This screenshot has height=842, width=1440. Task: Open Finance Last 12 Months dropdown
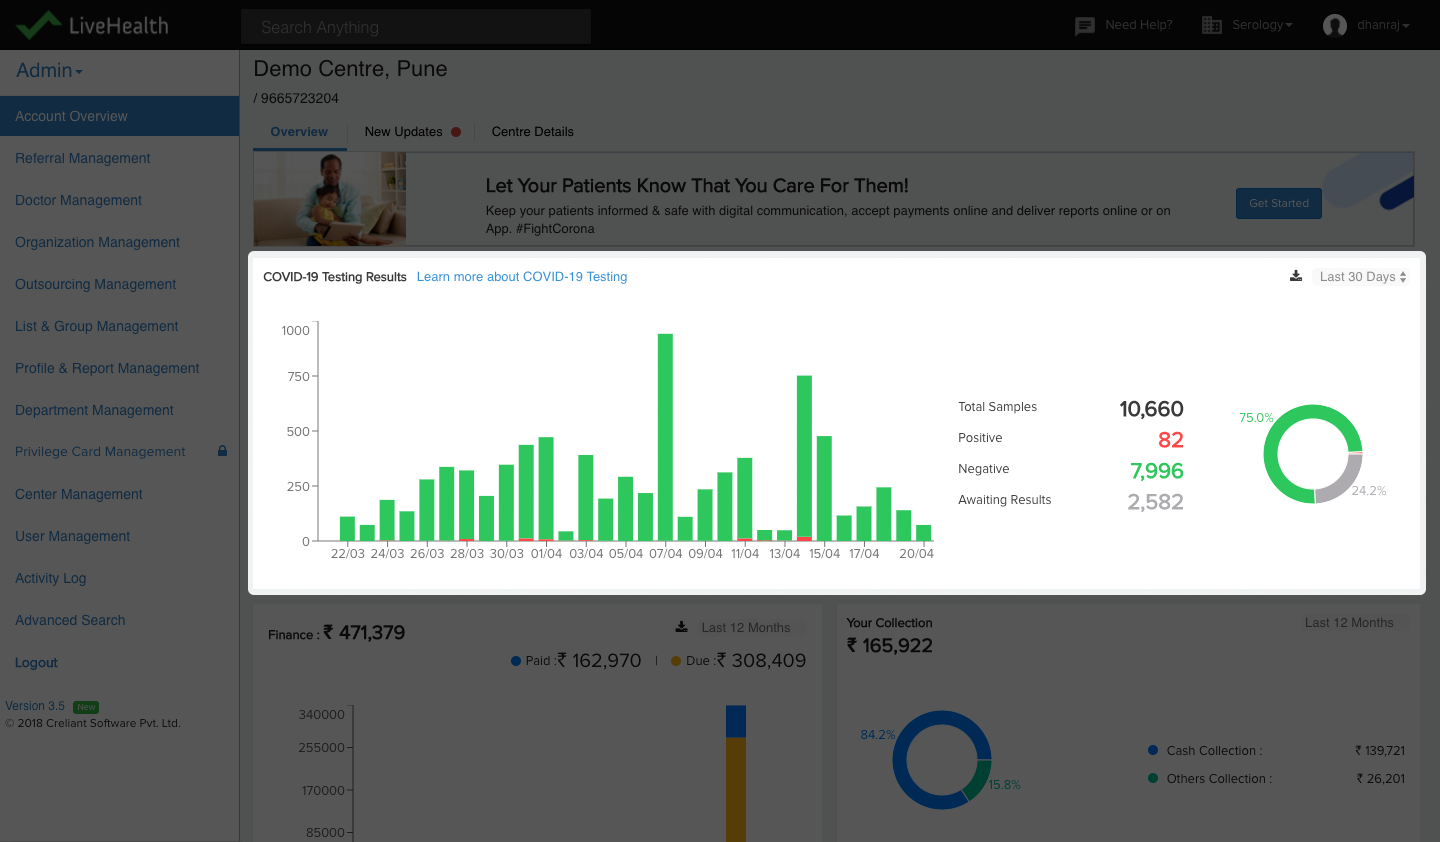pos(746,628)
